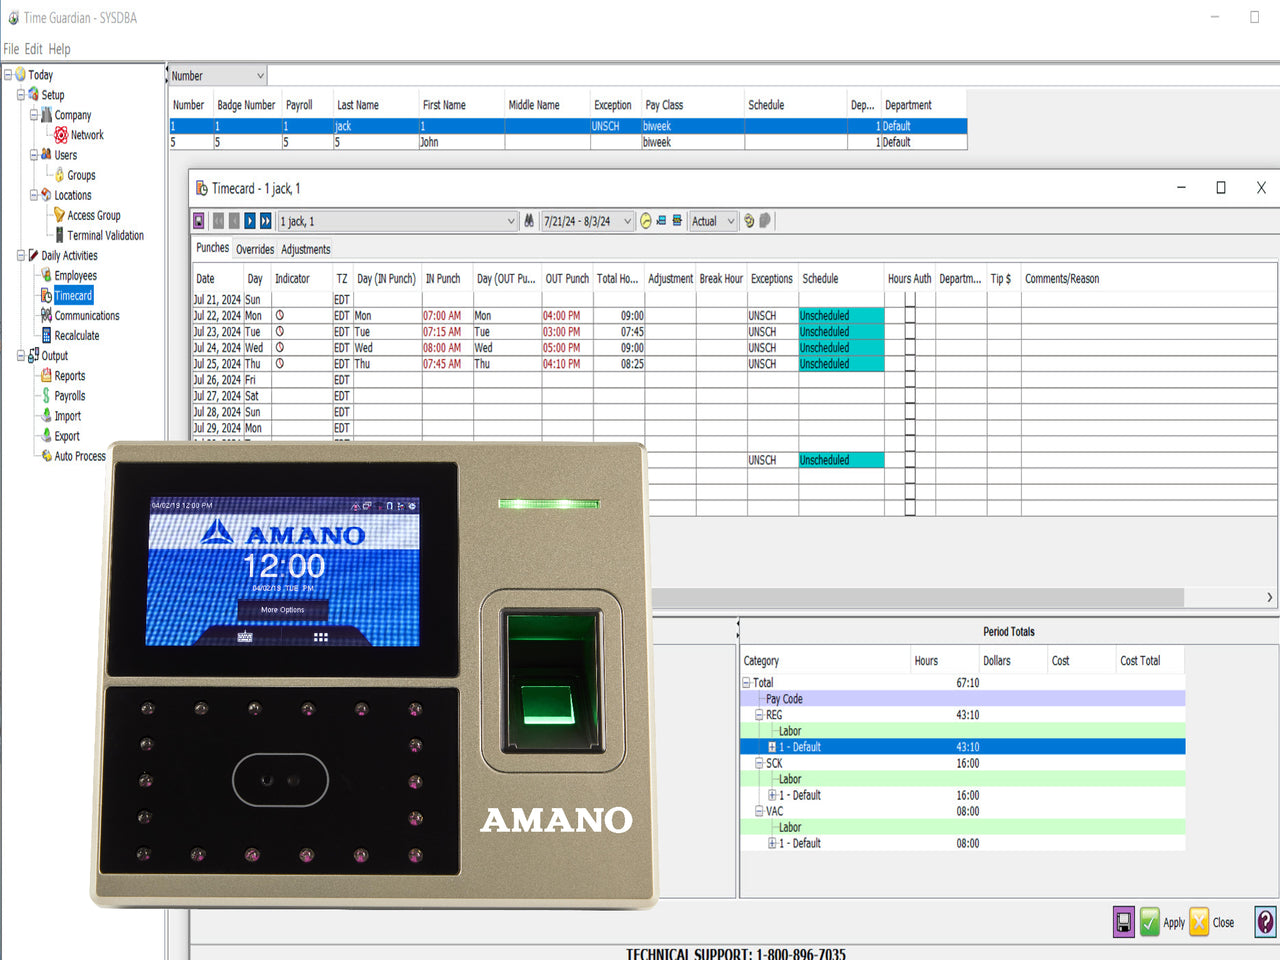Click the timecard grid horizontal scrollbar right arrow
This screenshot has height=960, width=1280.
[x=1269, y=597]
